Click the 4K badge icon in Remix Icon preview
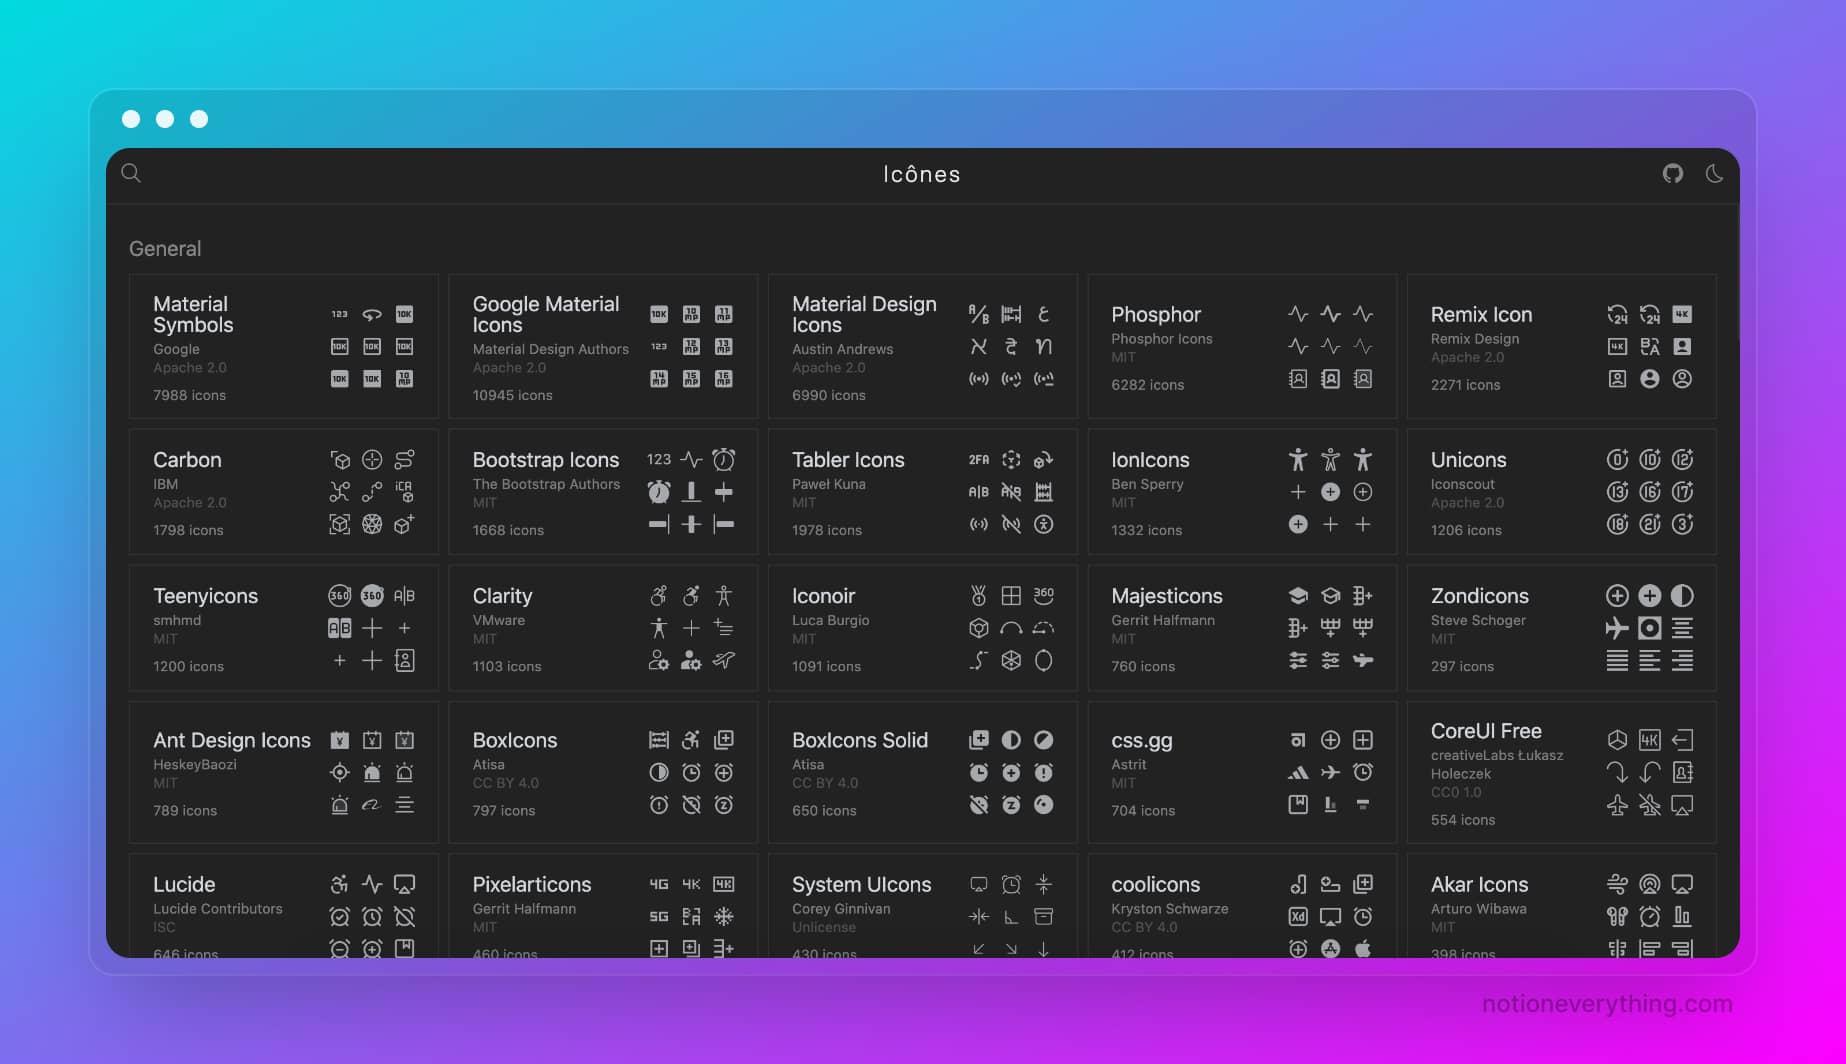 click(x=1681, y=313)
